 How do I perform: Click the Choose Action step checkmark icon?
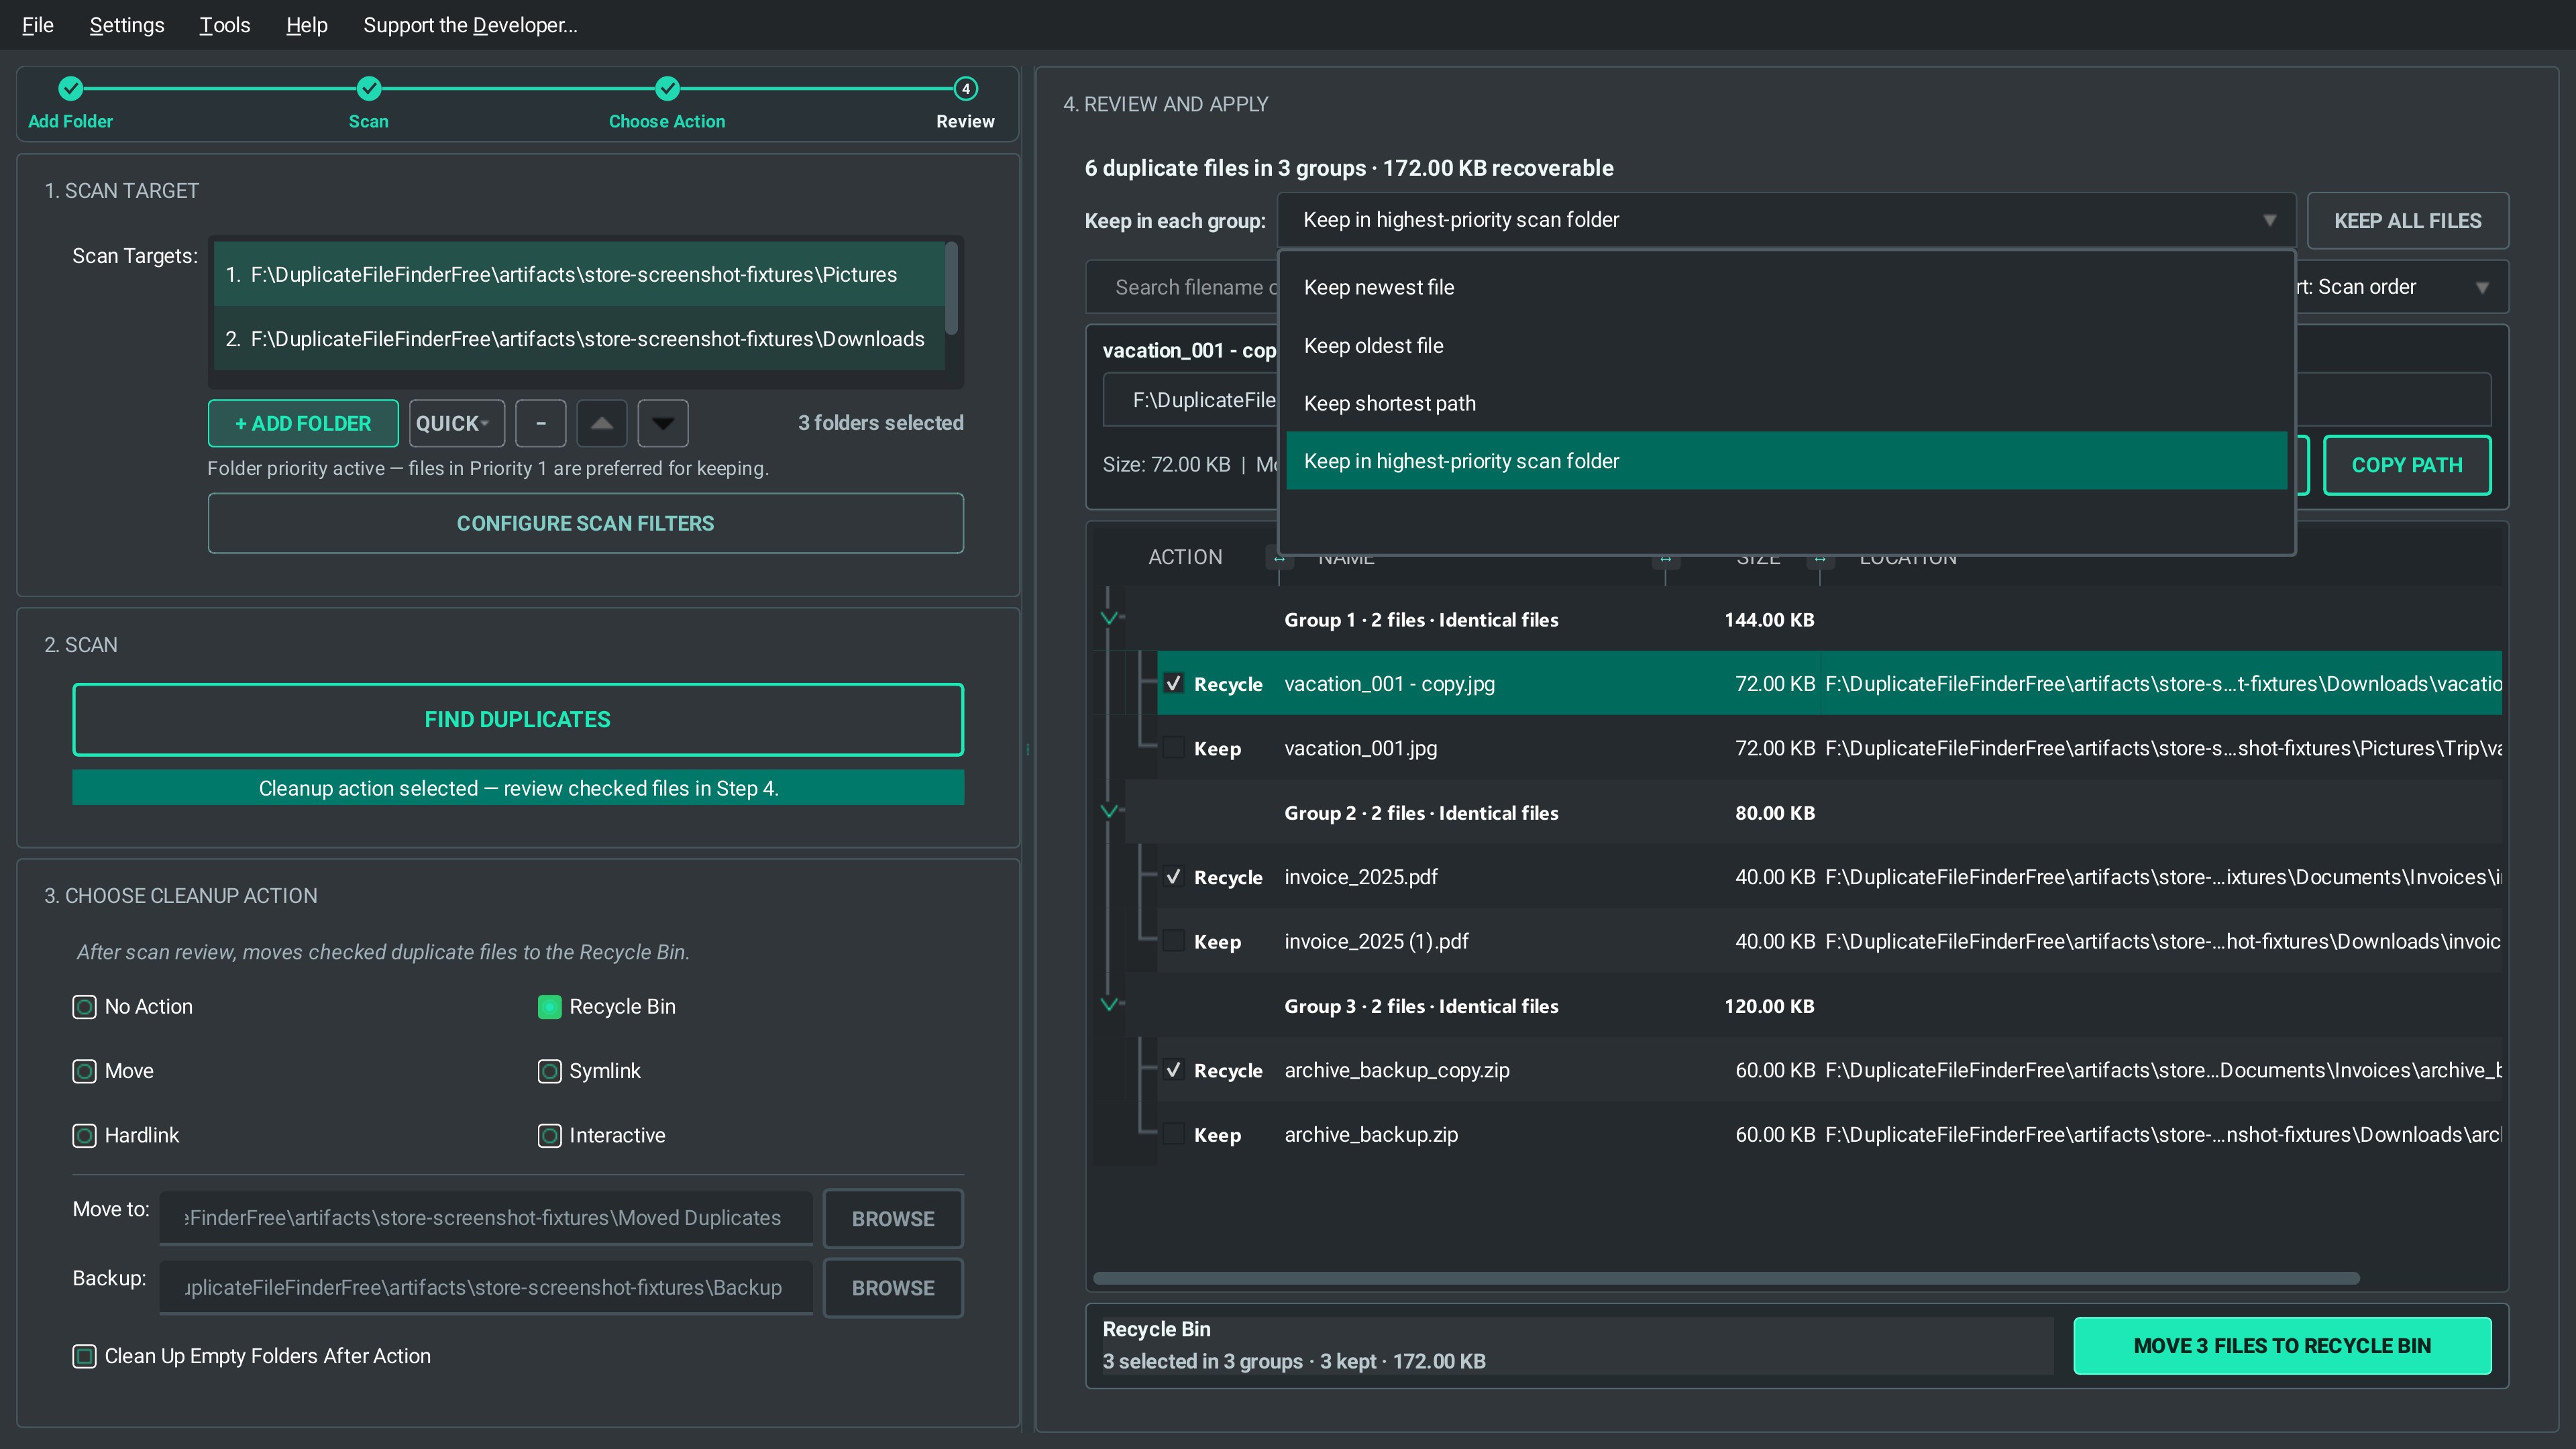[667, 88]
